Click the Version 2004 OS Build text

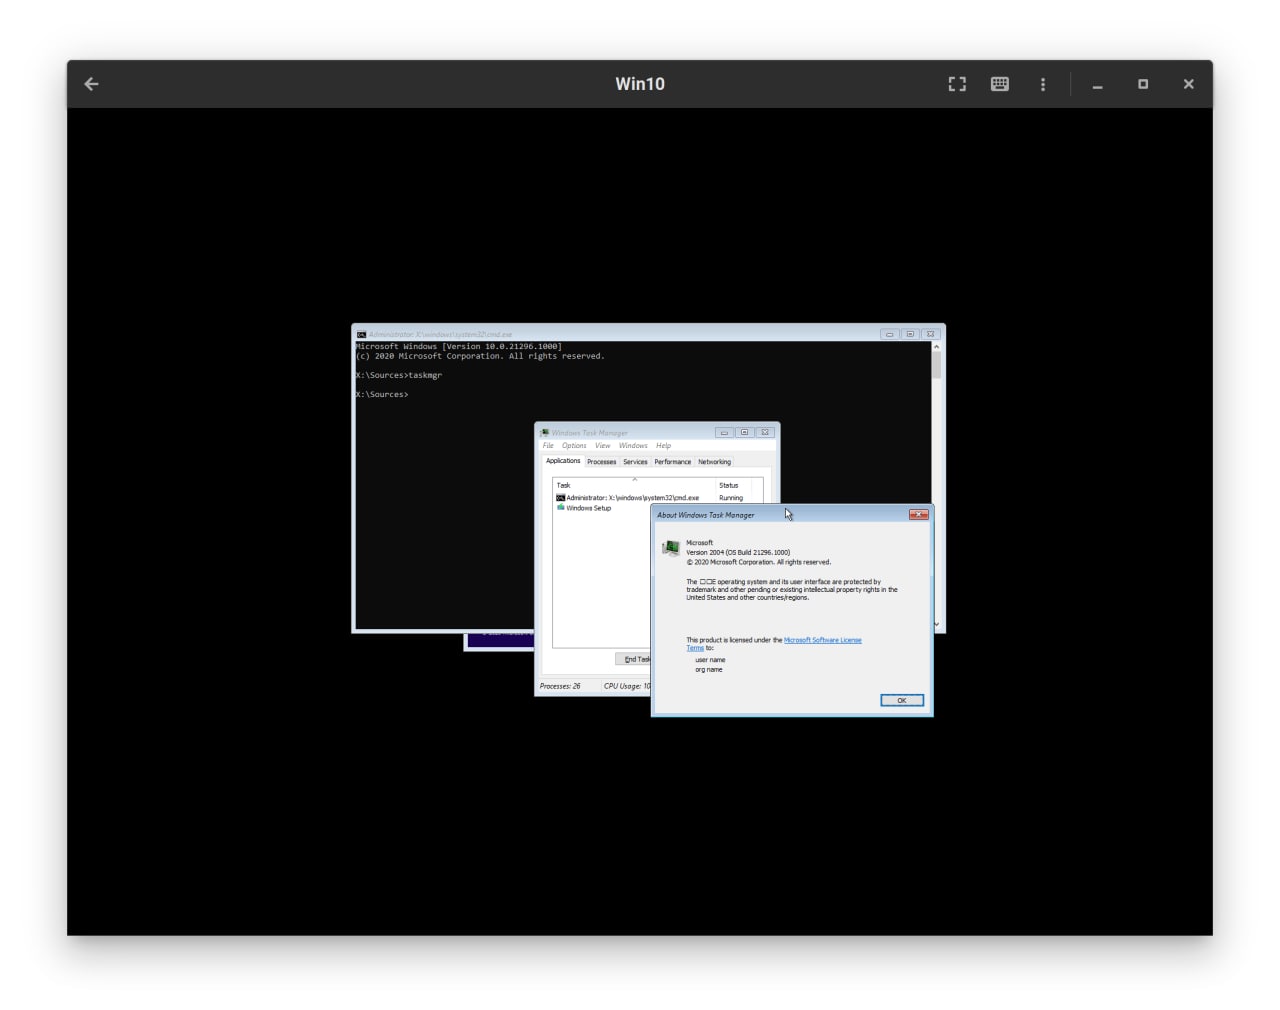click(x=738, y=552)
